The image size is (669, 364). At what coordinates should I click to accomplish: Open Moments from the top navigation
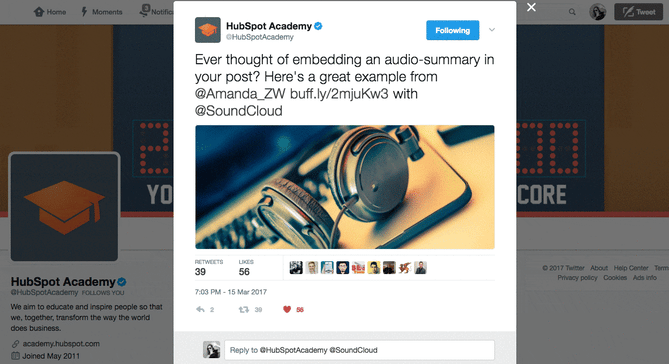tap(102, 12)
